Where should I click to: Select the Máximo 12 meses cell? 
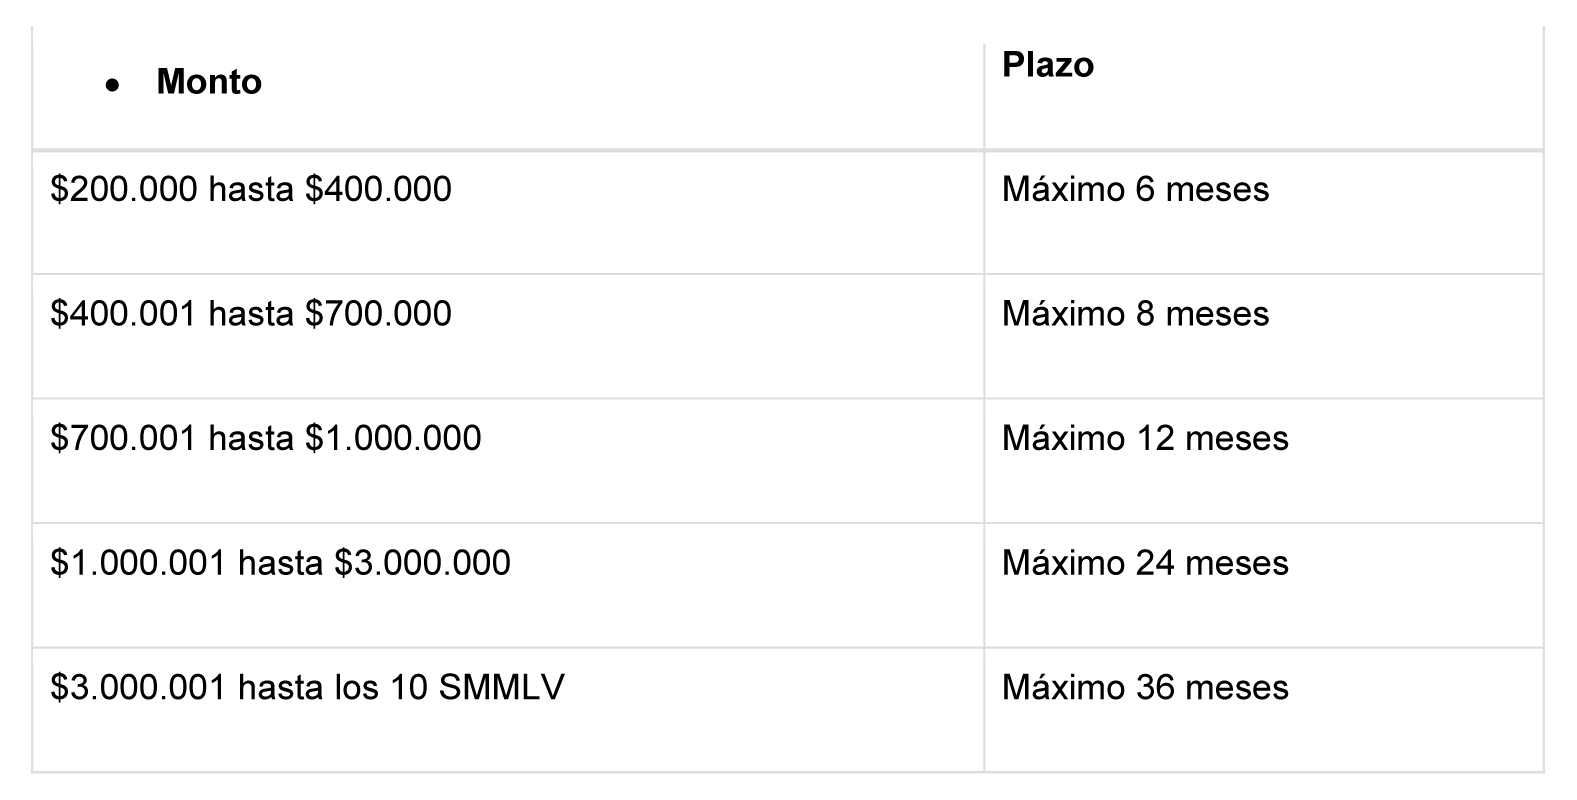[1264, 461]
